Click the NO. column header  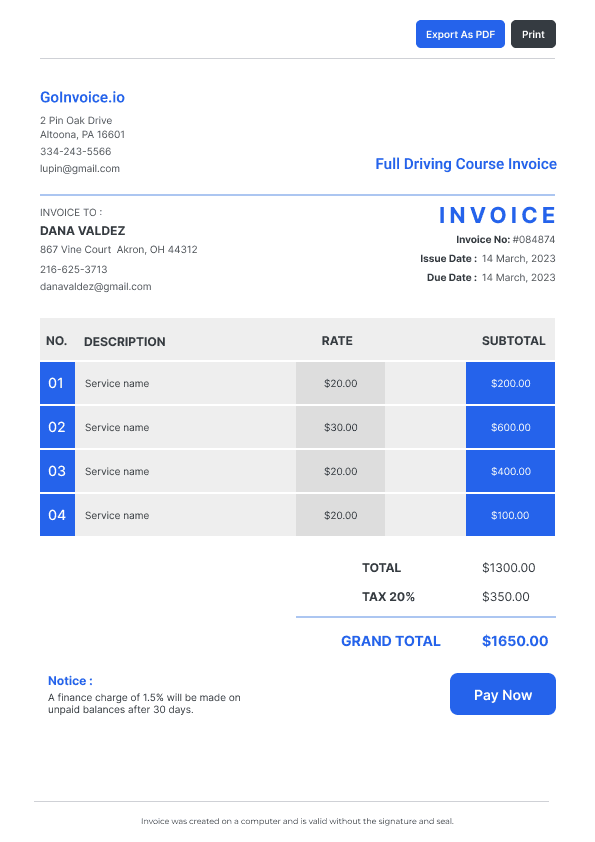pyautogui.click(x=56, y=341)
